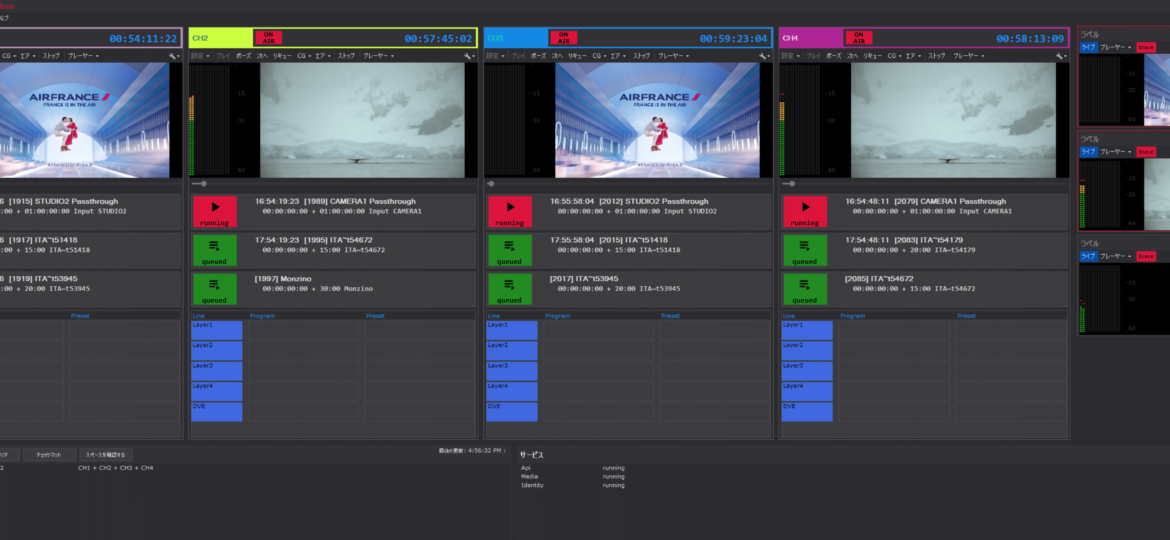Open the プレーヤー dropdown in CH3 toolbar
This screenshot has width=1170, height=540.
pos(675,56)
